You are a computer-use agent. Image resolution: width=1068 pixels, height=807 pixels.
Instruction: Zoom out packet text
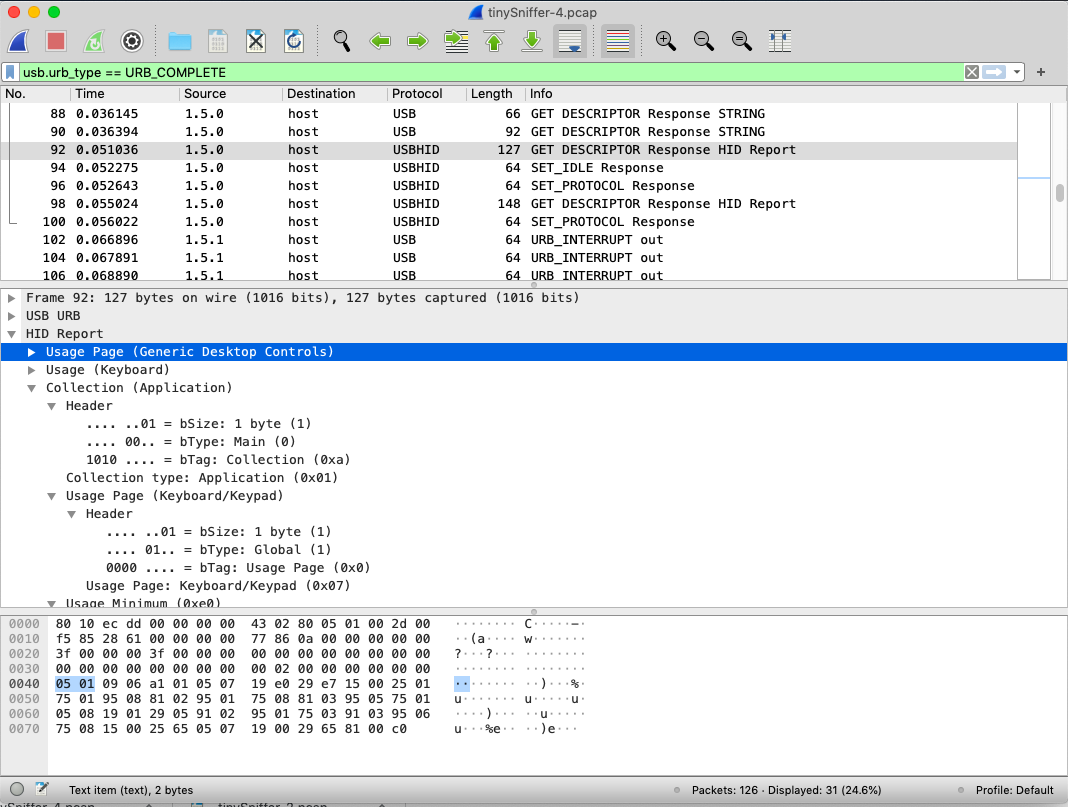click(704, 42)
